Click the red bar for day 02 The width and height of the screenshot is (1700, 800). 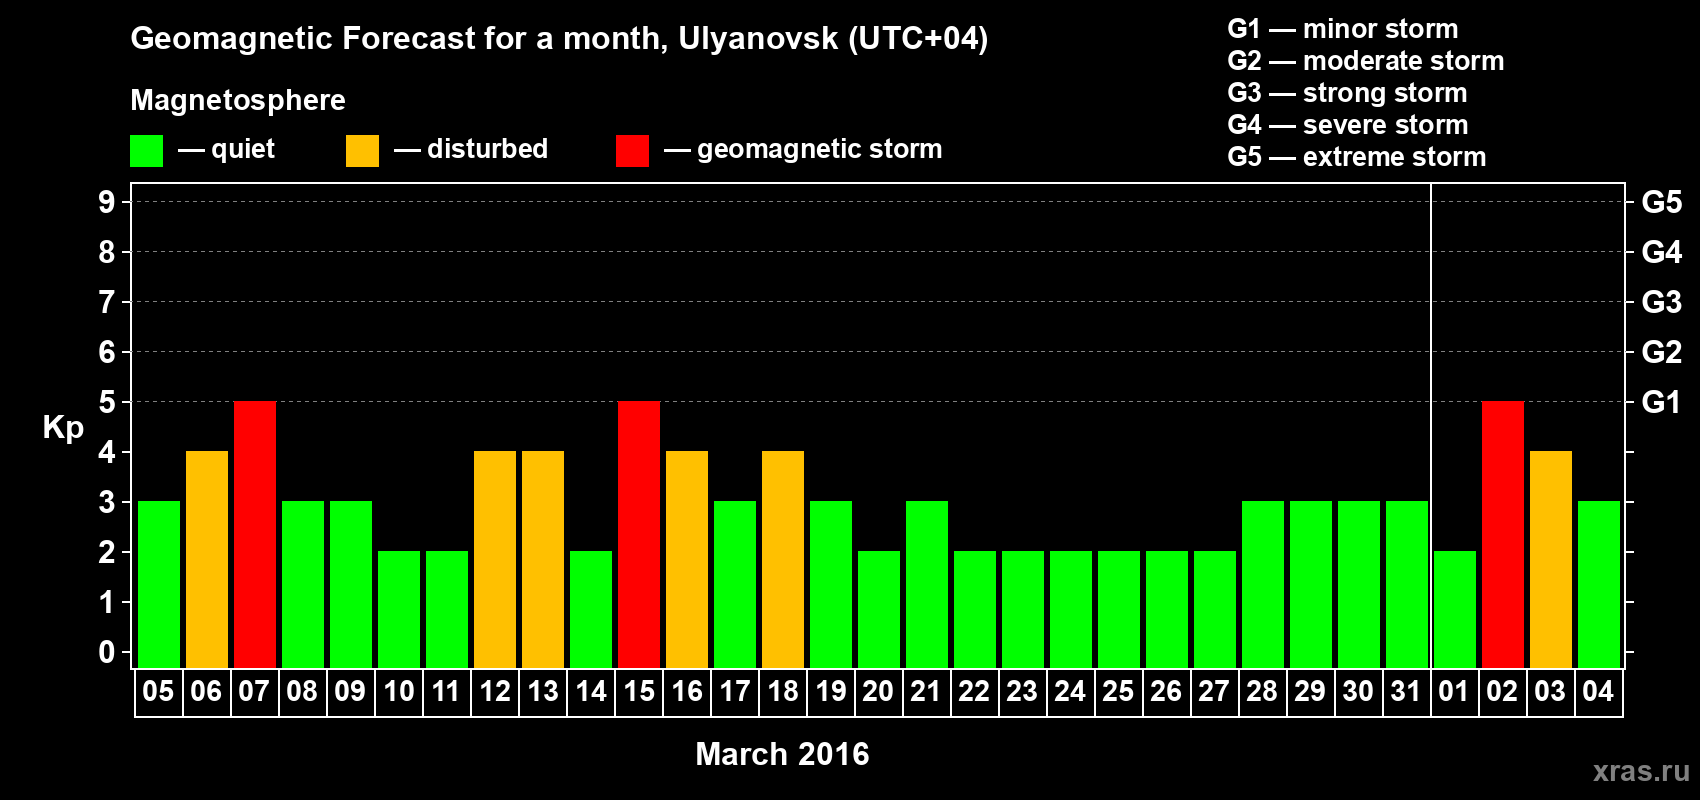pyautogui.click(x=1503, y=534)
